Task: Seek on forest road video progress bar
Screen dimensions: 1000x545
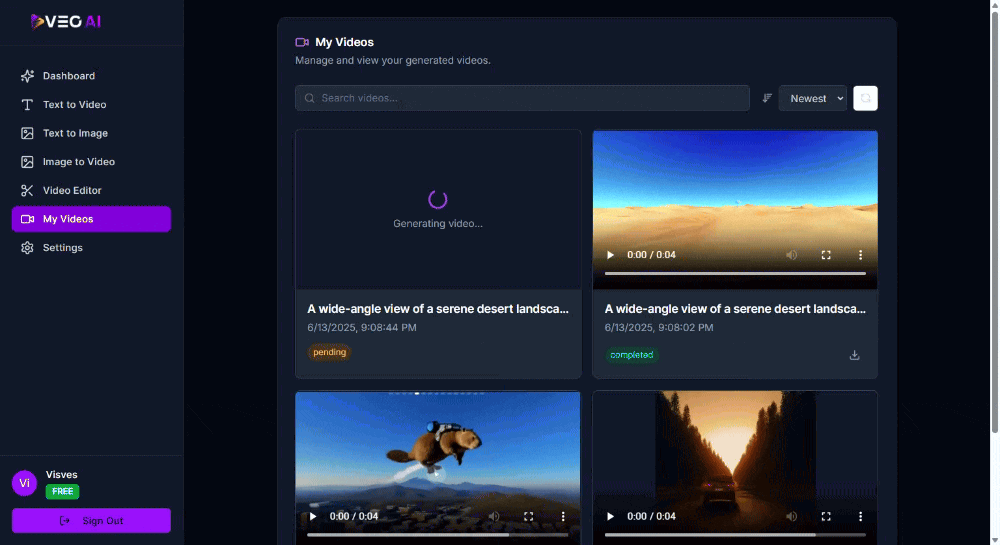Action: (735, 535)
